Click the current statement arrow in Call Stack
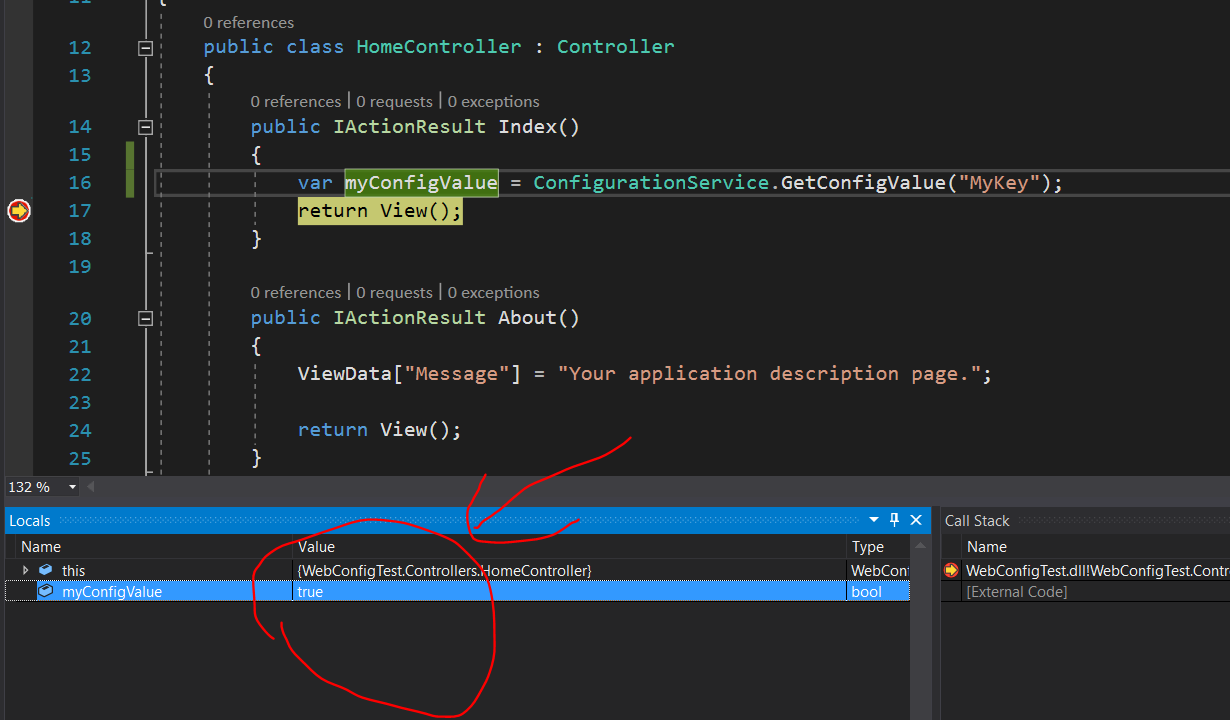 point(949,570)
